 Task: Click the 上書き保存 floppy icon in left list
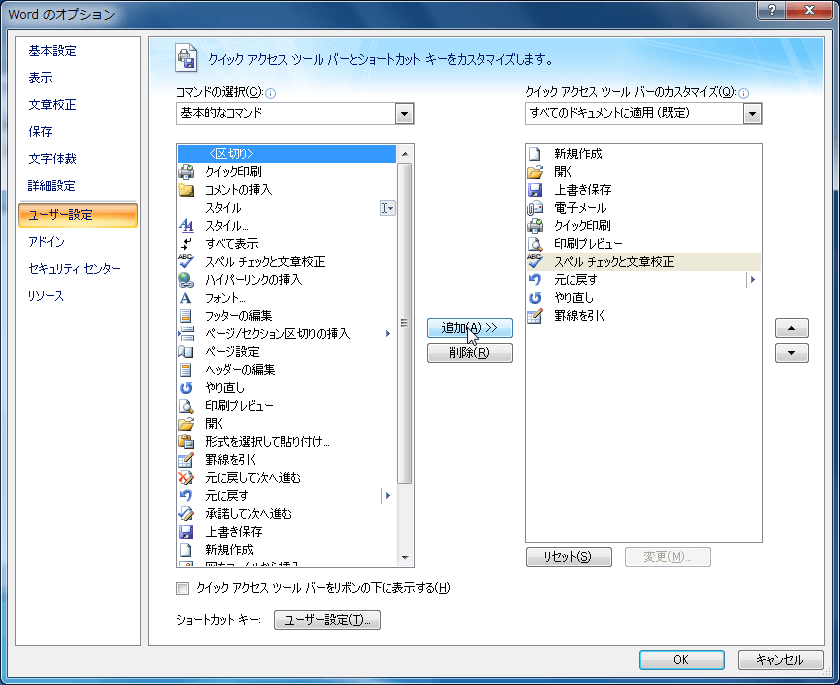186,531
